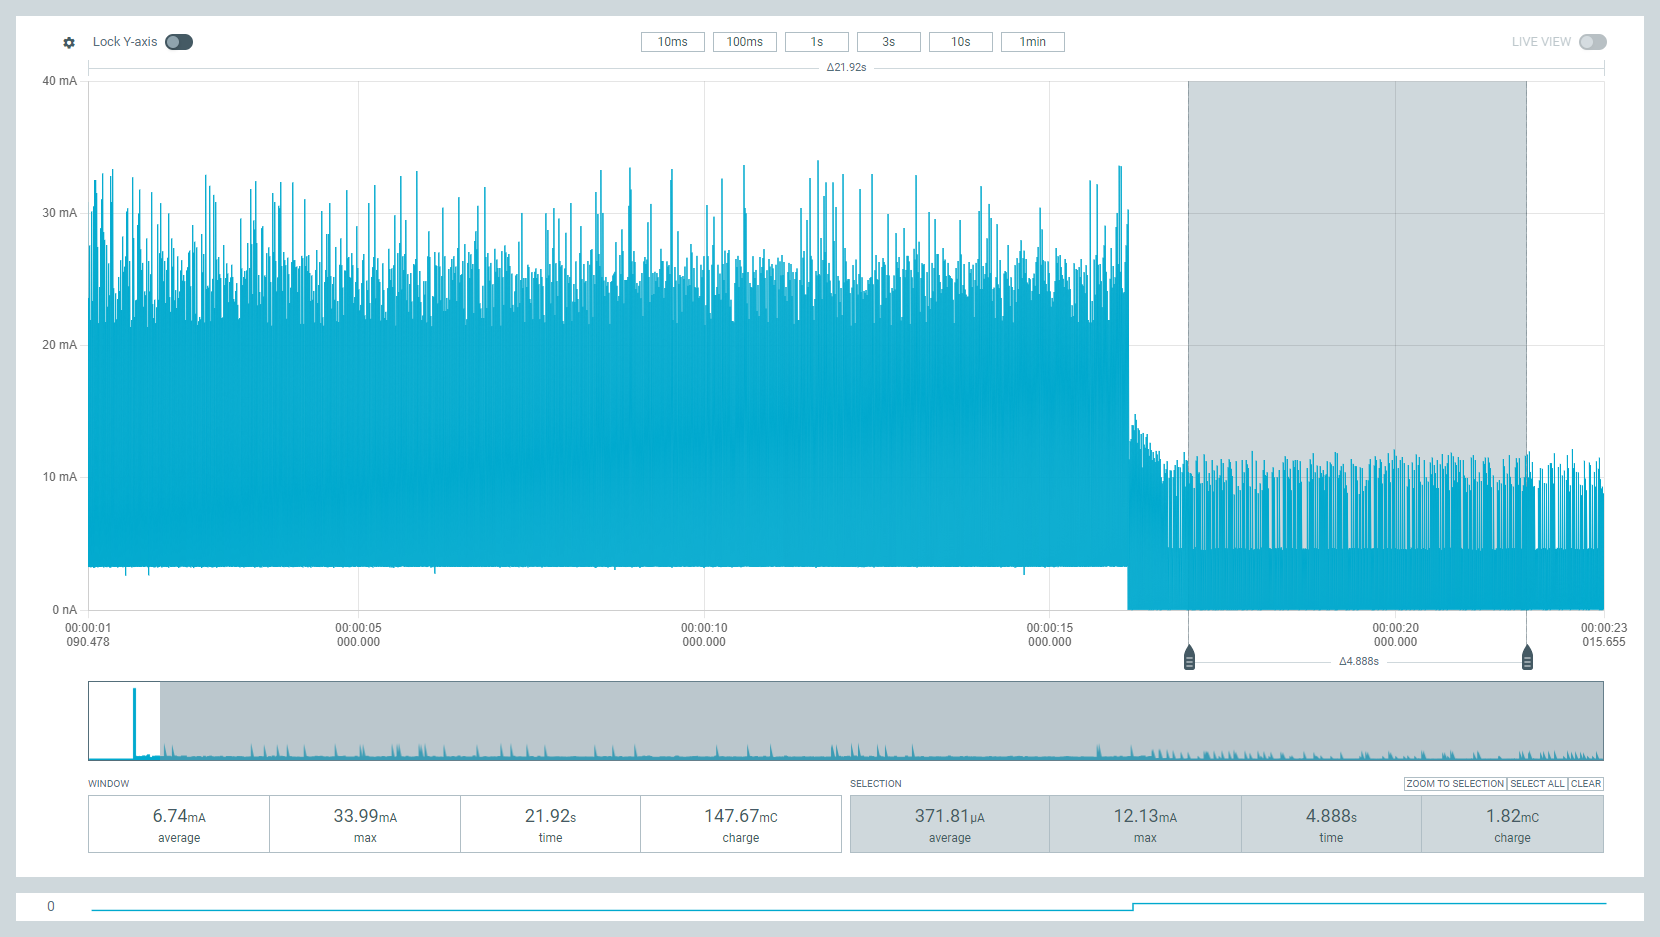Image resolution: width=1660 pixels, height=937 pixels.
Task: Enable the Live View toggle
Action: 1592,42
